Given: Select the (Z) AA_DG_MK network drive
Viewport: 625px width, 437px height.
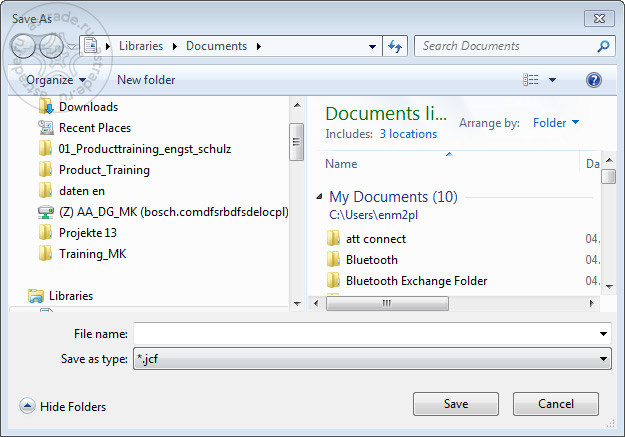Looking at the screenshot, I should [163, 212].
